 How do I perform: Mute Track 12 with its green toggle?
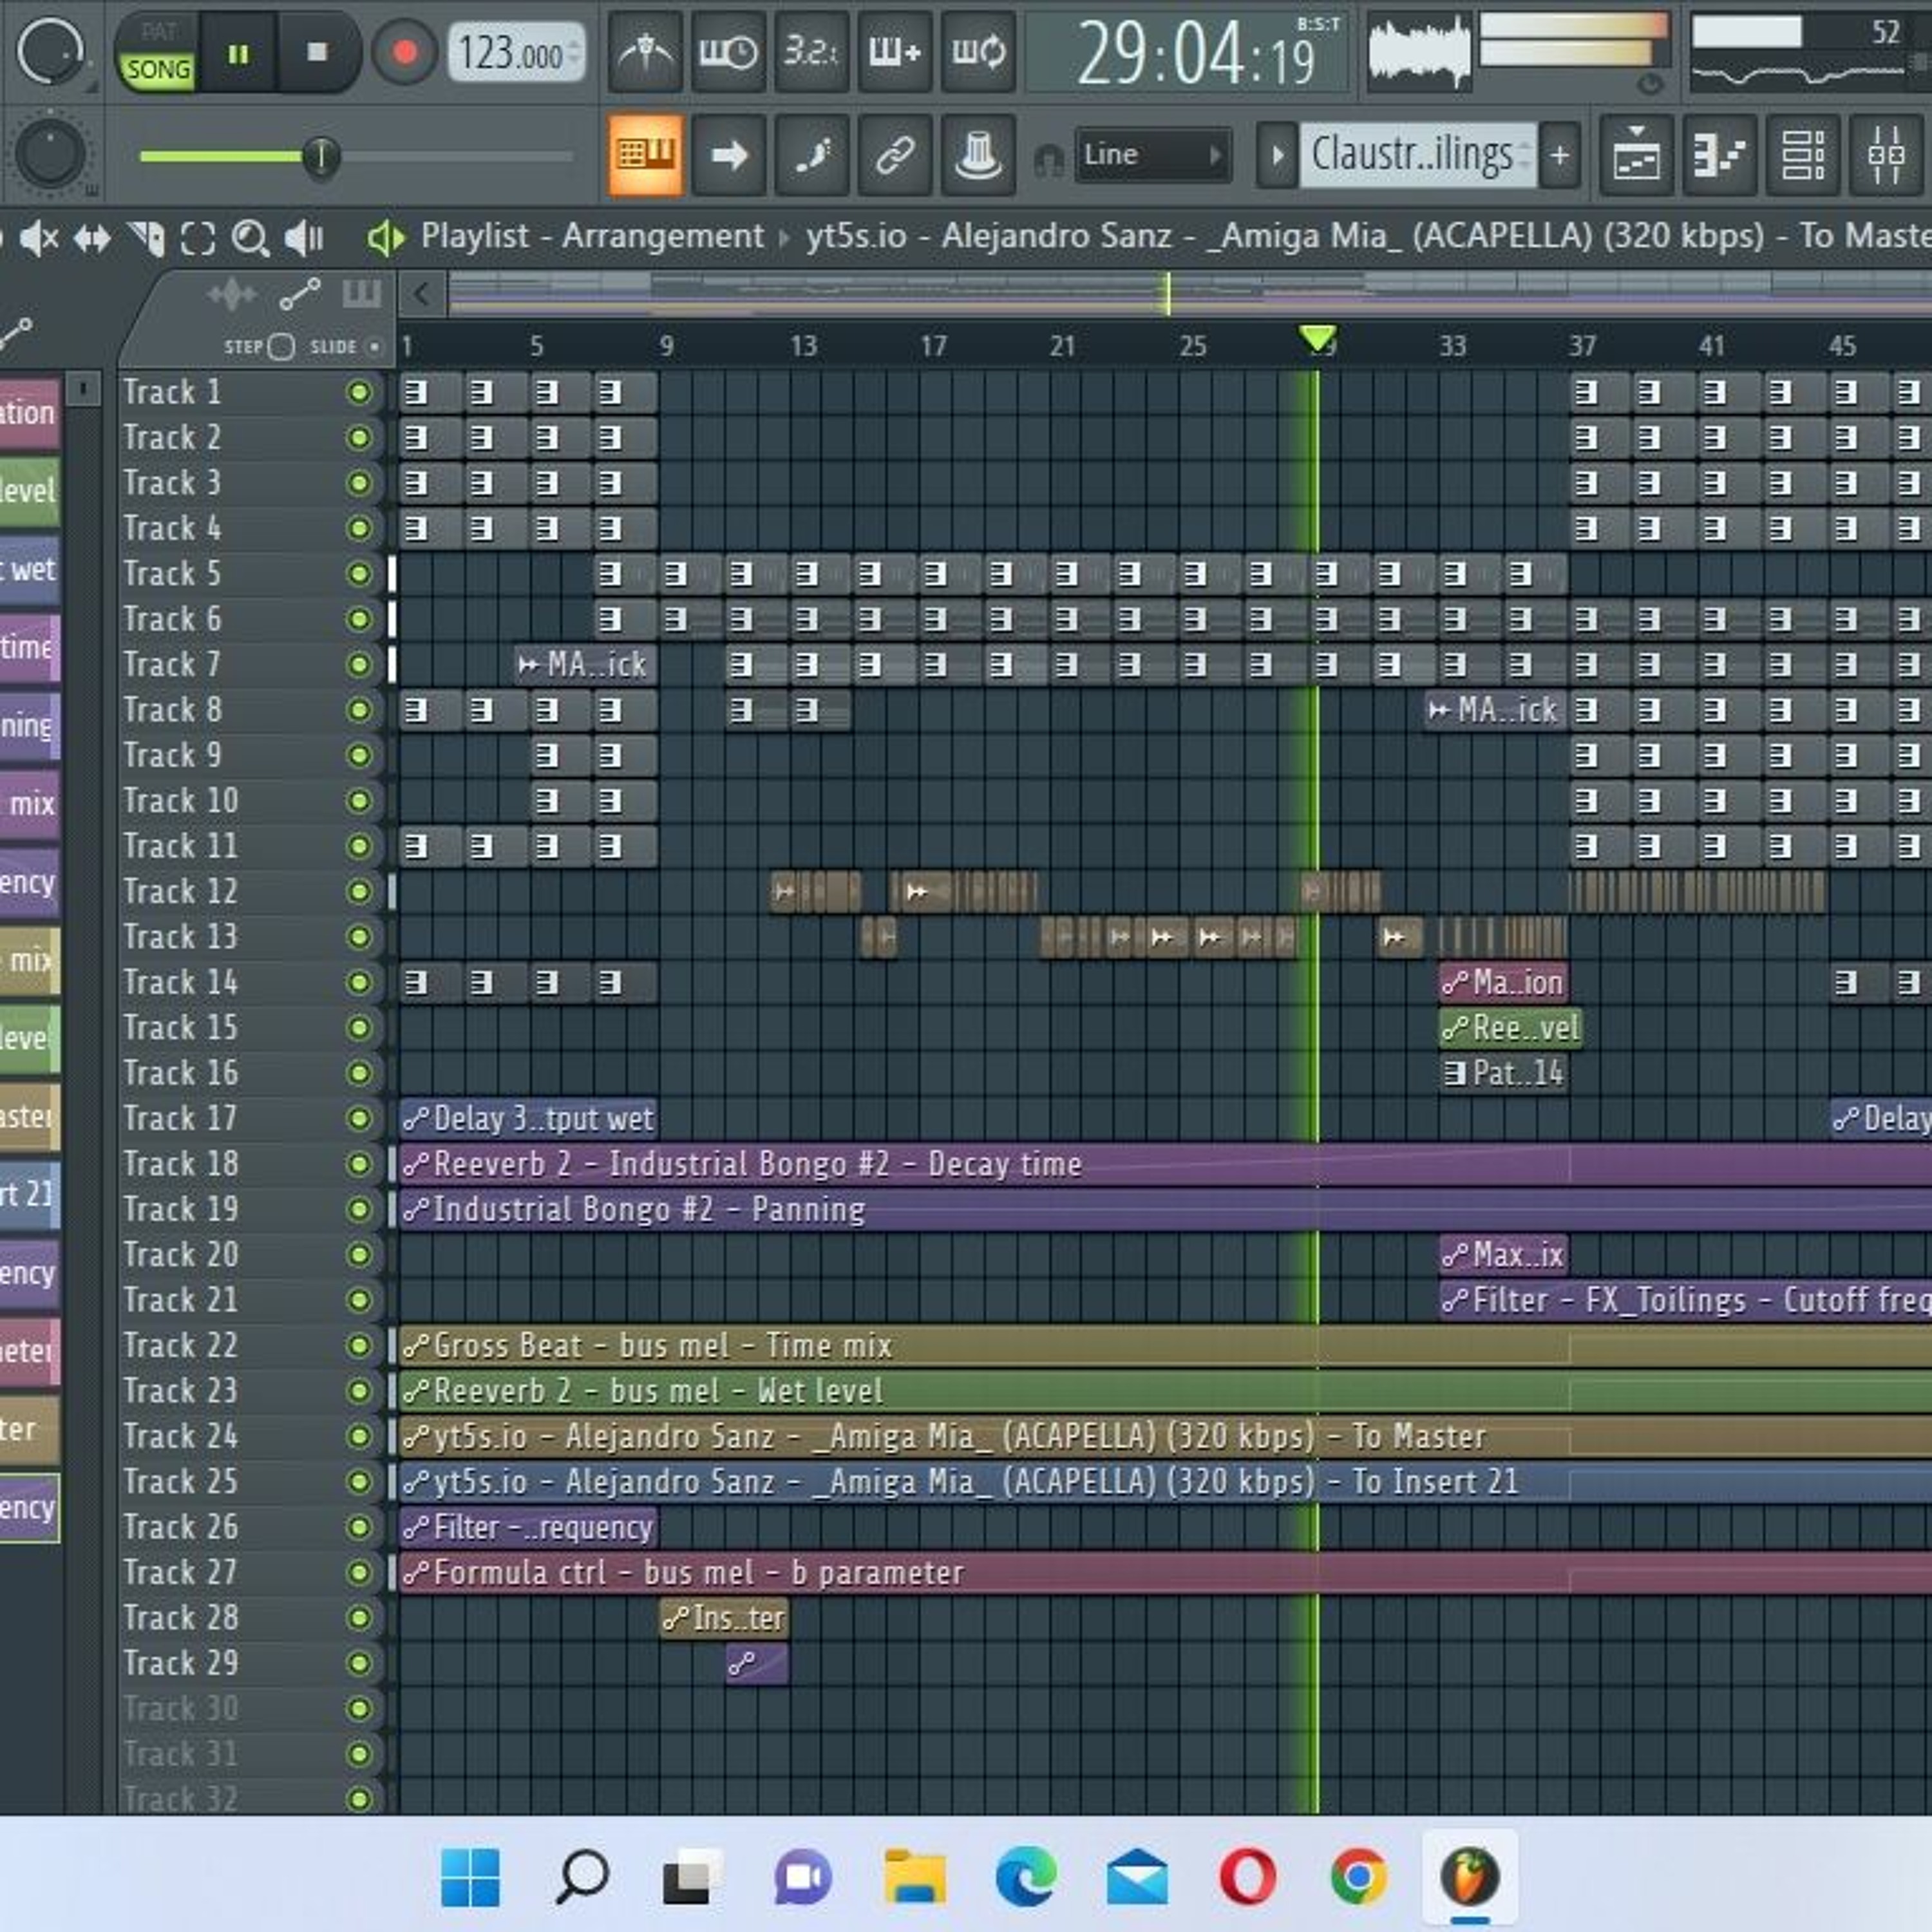(x=359, y=891)
